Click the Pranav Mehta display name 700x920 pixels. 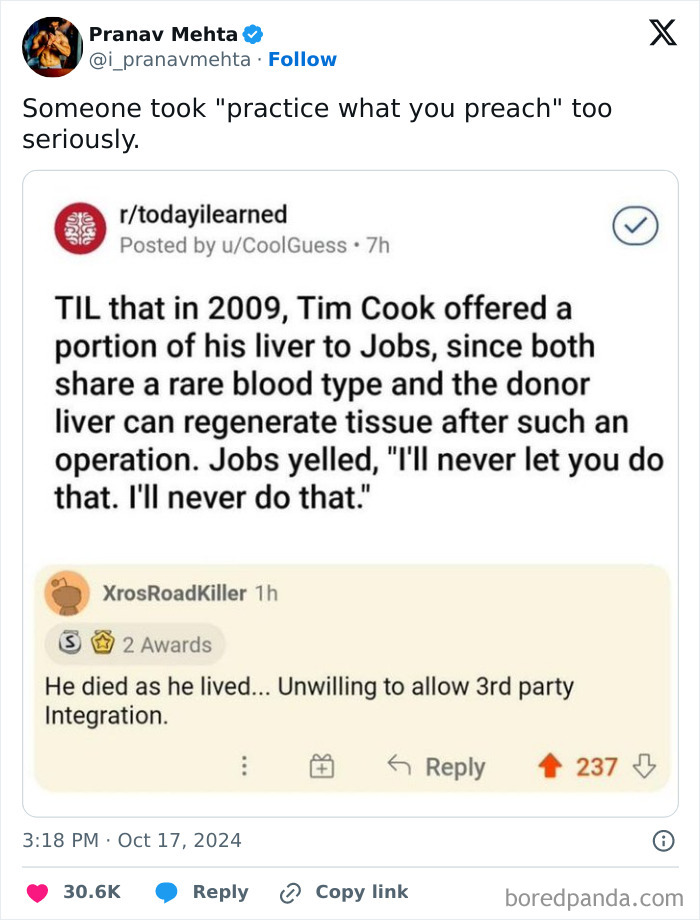(x=163, y=34)
